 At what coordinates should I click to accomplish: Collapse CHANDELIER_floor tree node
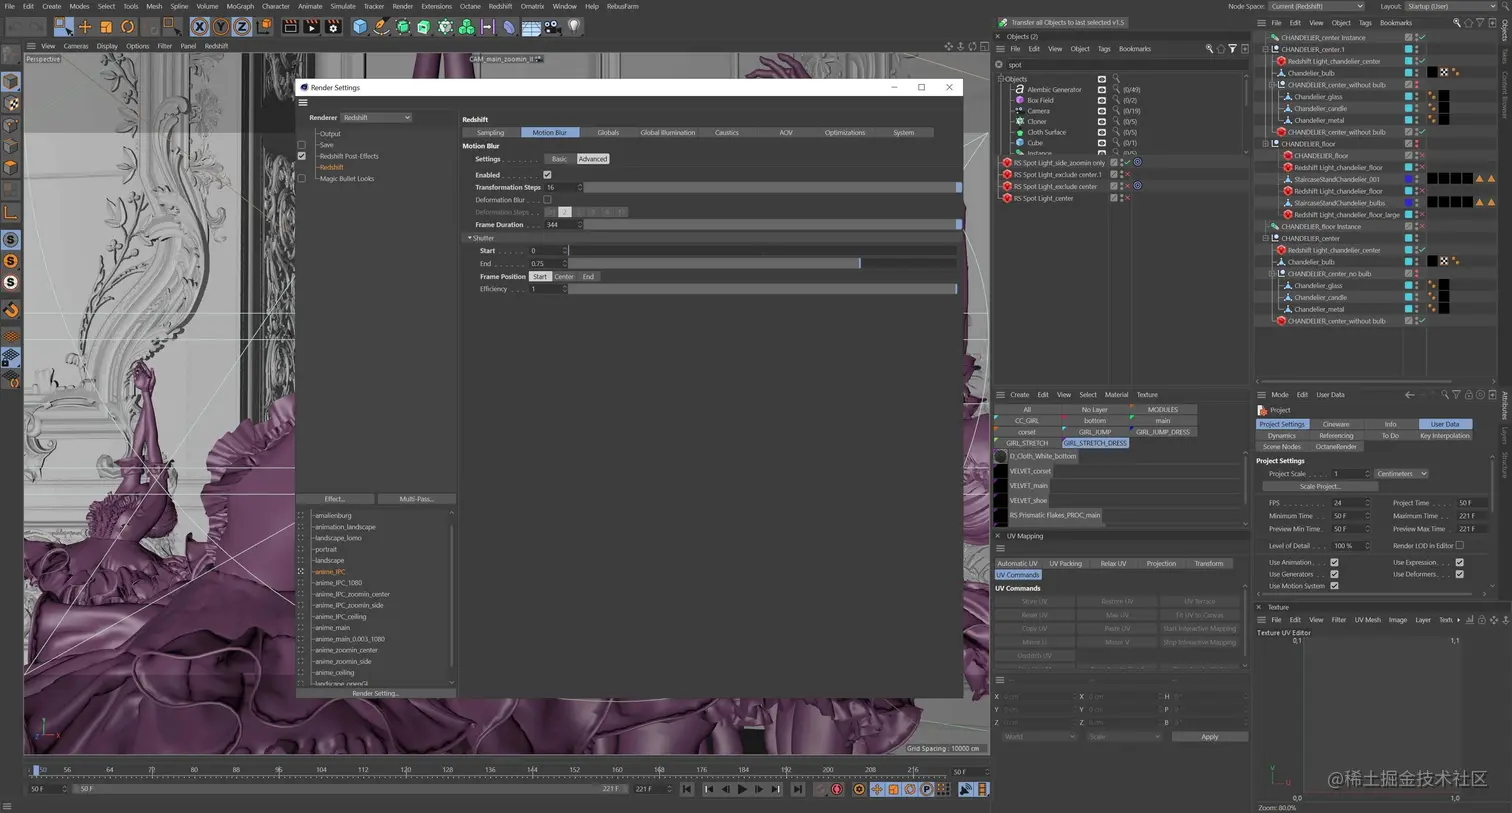(1265, 144)
